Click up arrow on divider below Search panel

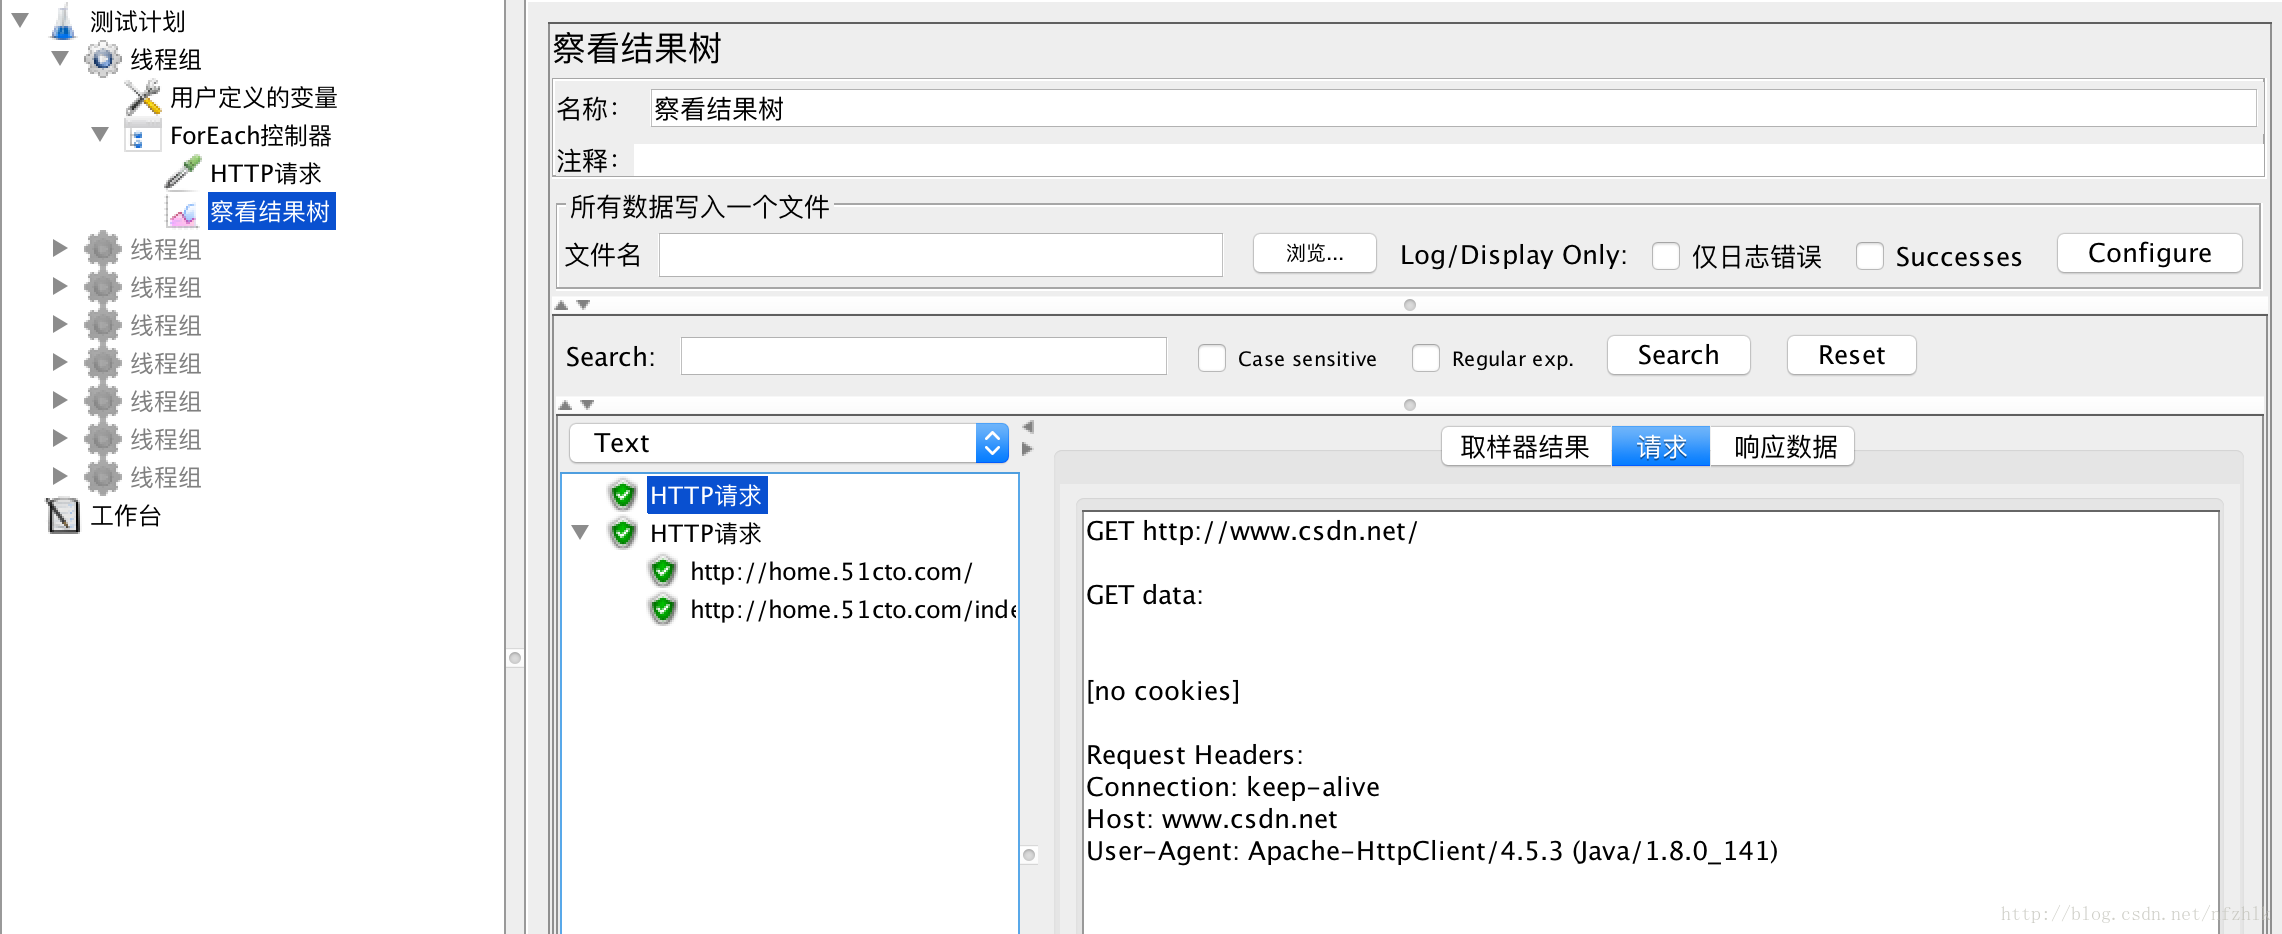(x=566, y=405)
